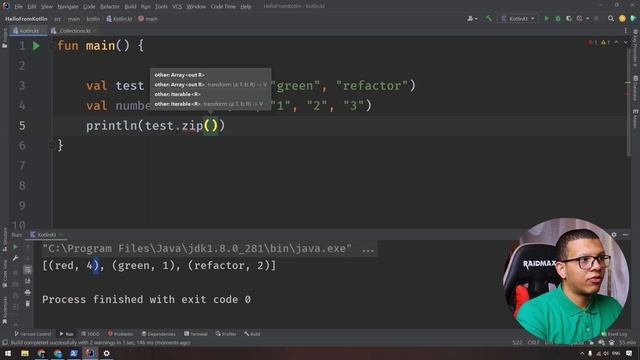Open the Code Time menu
The height and width of the screenshot is (360, 640).
tap(223, 7)
